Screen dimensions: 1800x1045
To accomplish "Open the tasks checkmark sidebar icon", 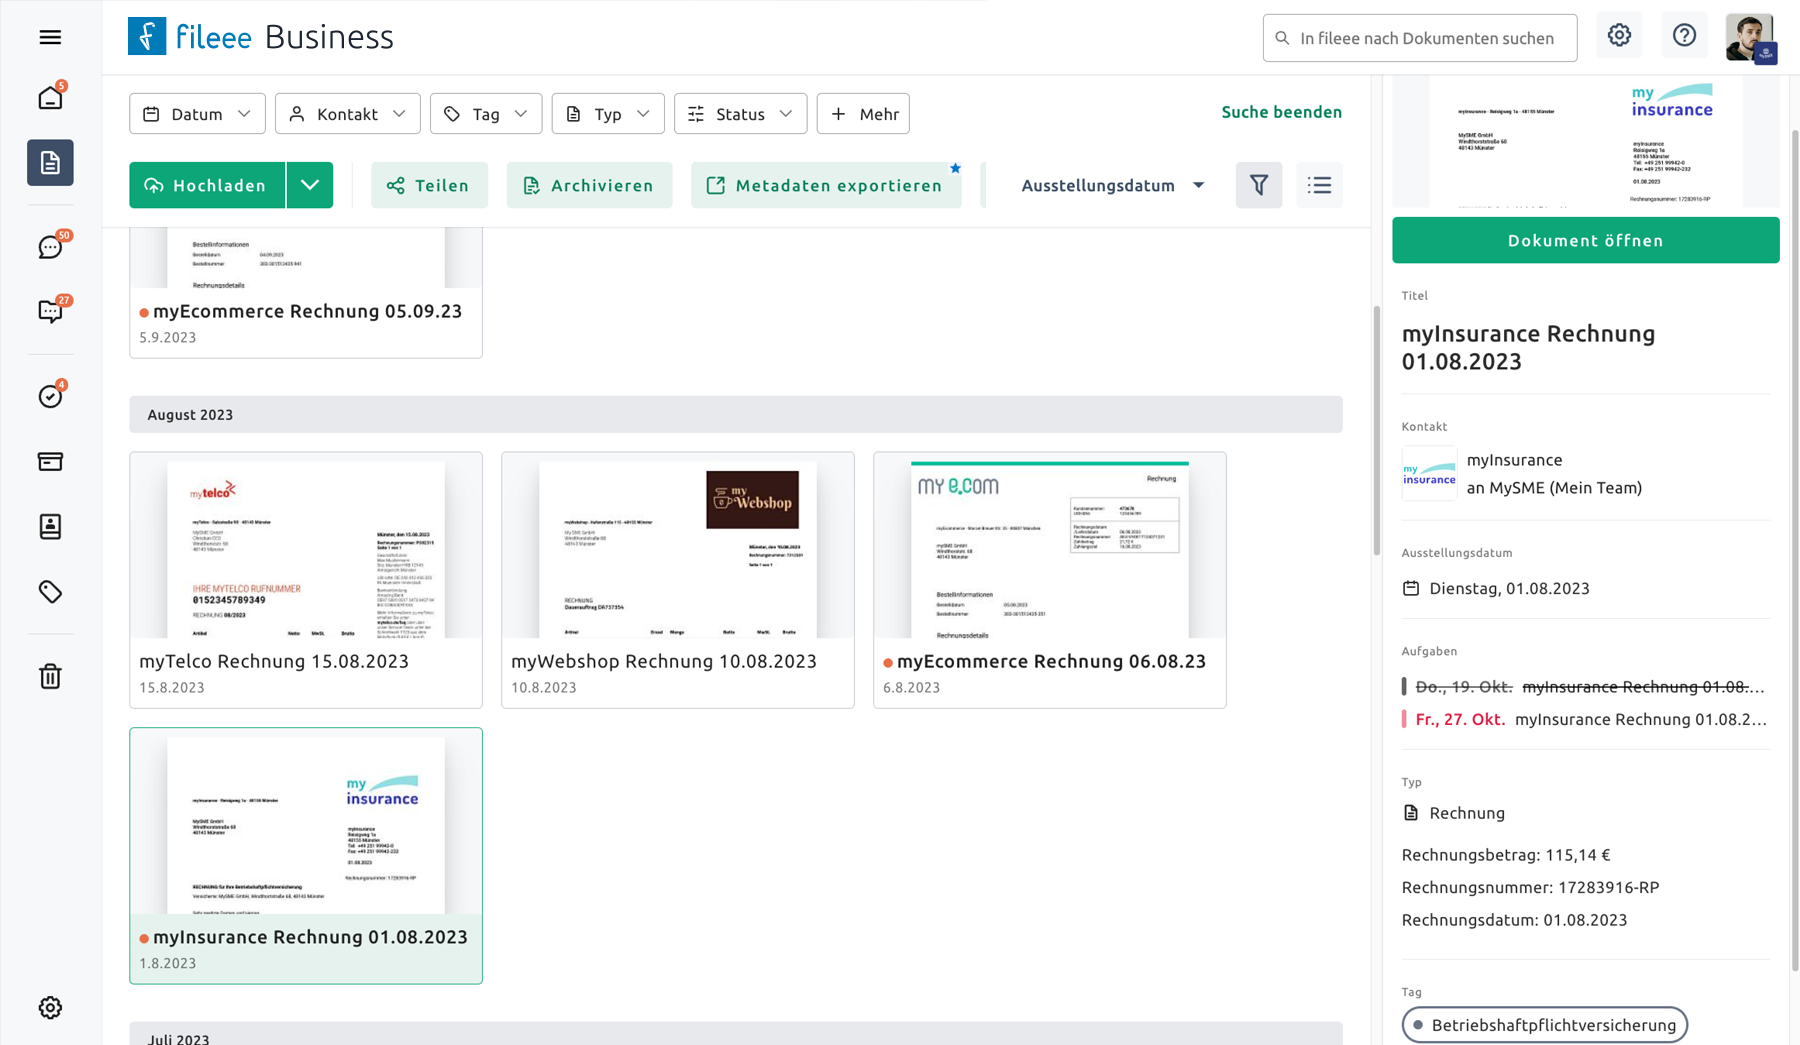I will [x=50, y=396].
